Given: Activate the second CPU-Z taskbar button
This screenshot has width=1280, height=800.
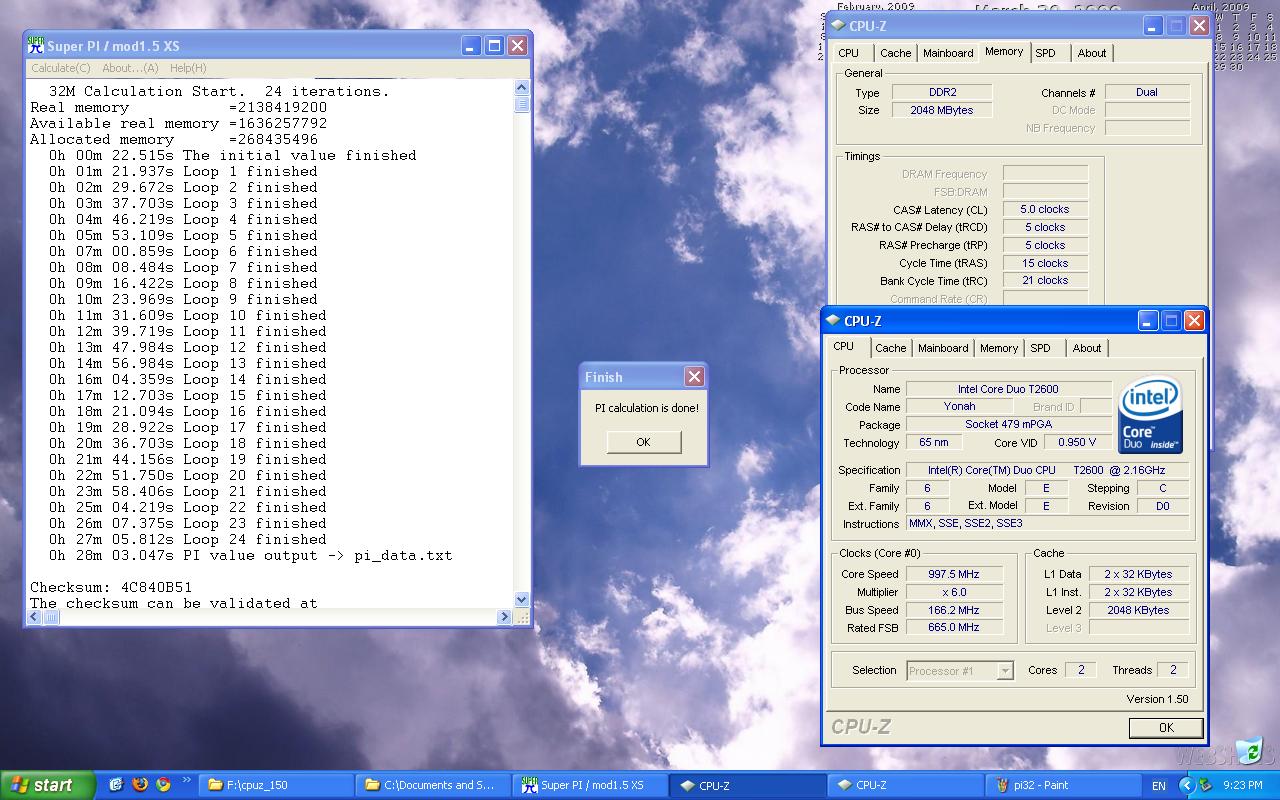Looking at the screenshot, I should click(905, 785).
